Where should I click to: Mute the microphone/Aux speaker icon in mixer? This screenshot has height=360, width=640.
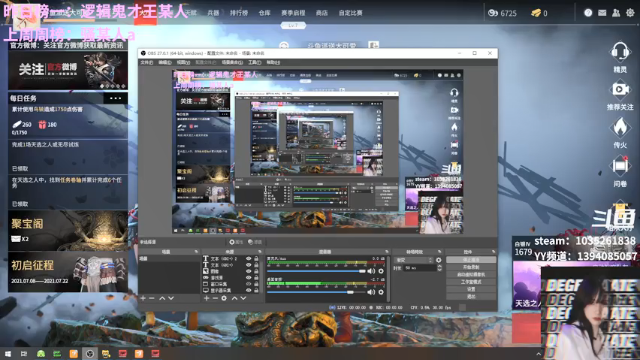pyautogui.click(x=371, y=271)
